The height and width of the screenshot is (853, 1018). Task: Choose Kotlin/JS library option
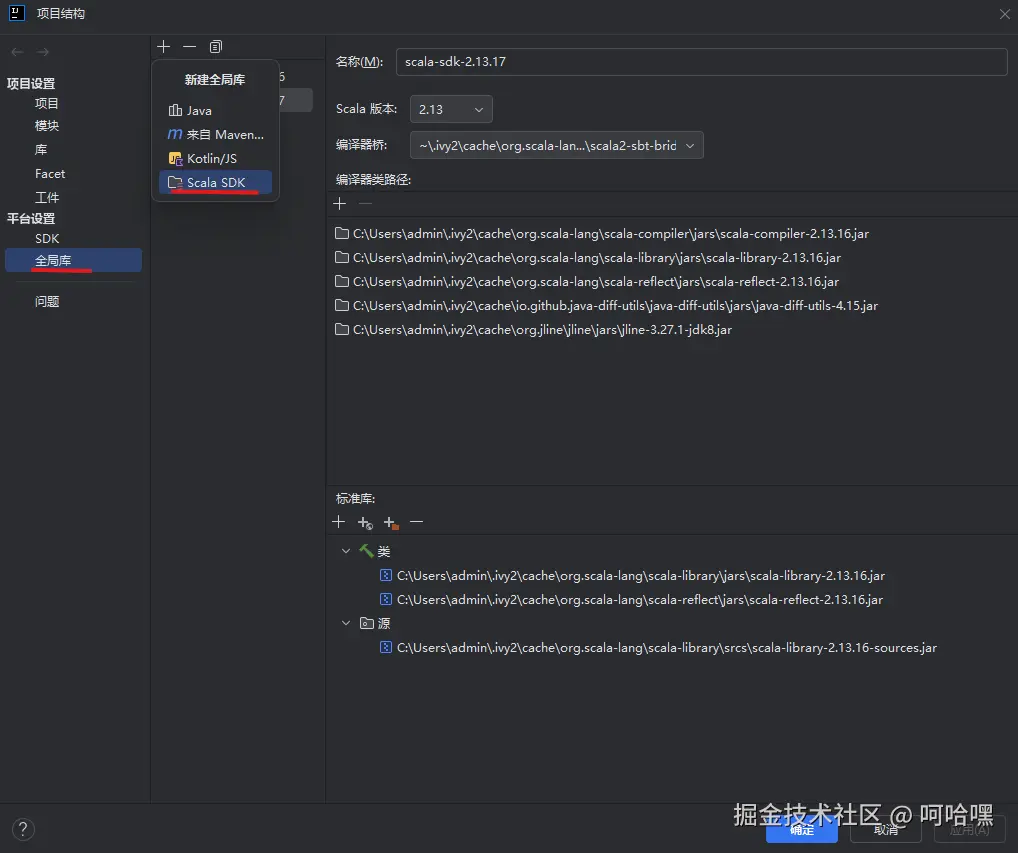[x=216, y=158]
